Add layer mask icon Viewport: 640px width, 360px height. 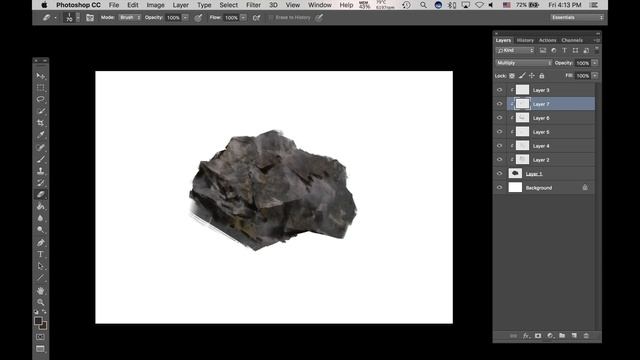[x=538, y=336]
